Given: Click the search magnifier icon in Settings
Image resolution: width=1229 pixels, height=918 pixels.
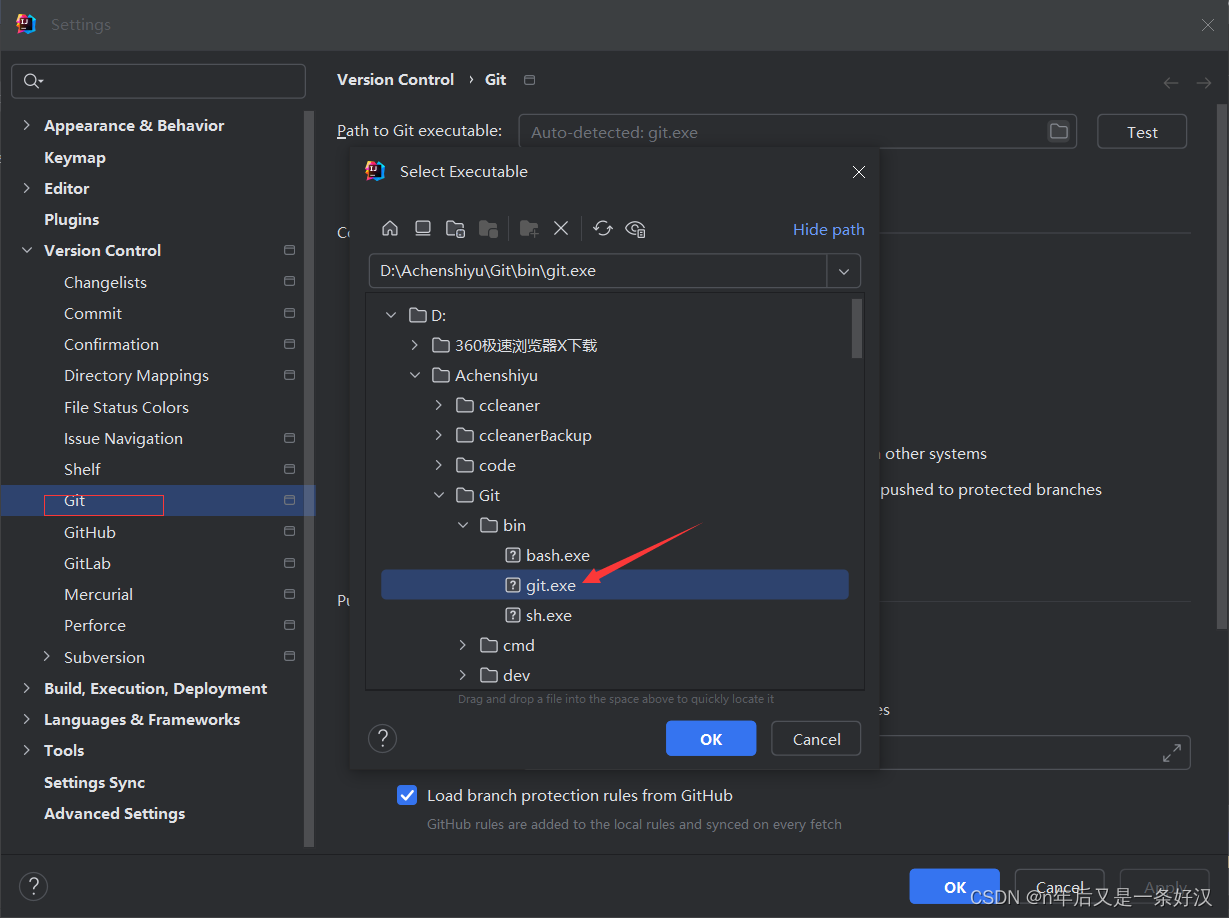Looking at the screenshot, I should pyautogui.click(x=32, y=81).
